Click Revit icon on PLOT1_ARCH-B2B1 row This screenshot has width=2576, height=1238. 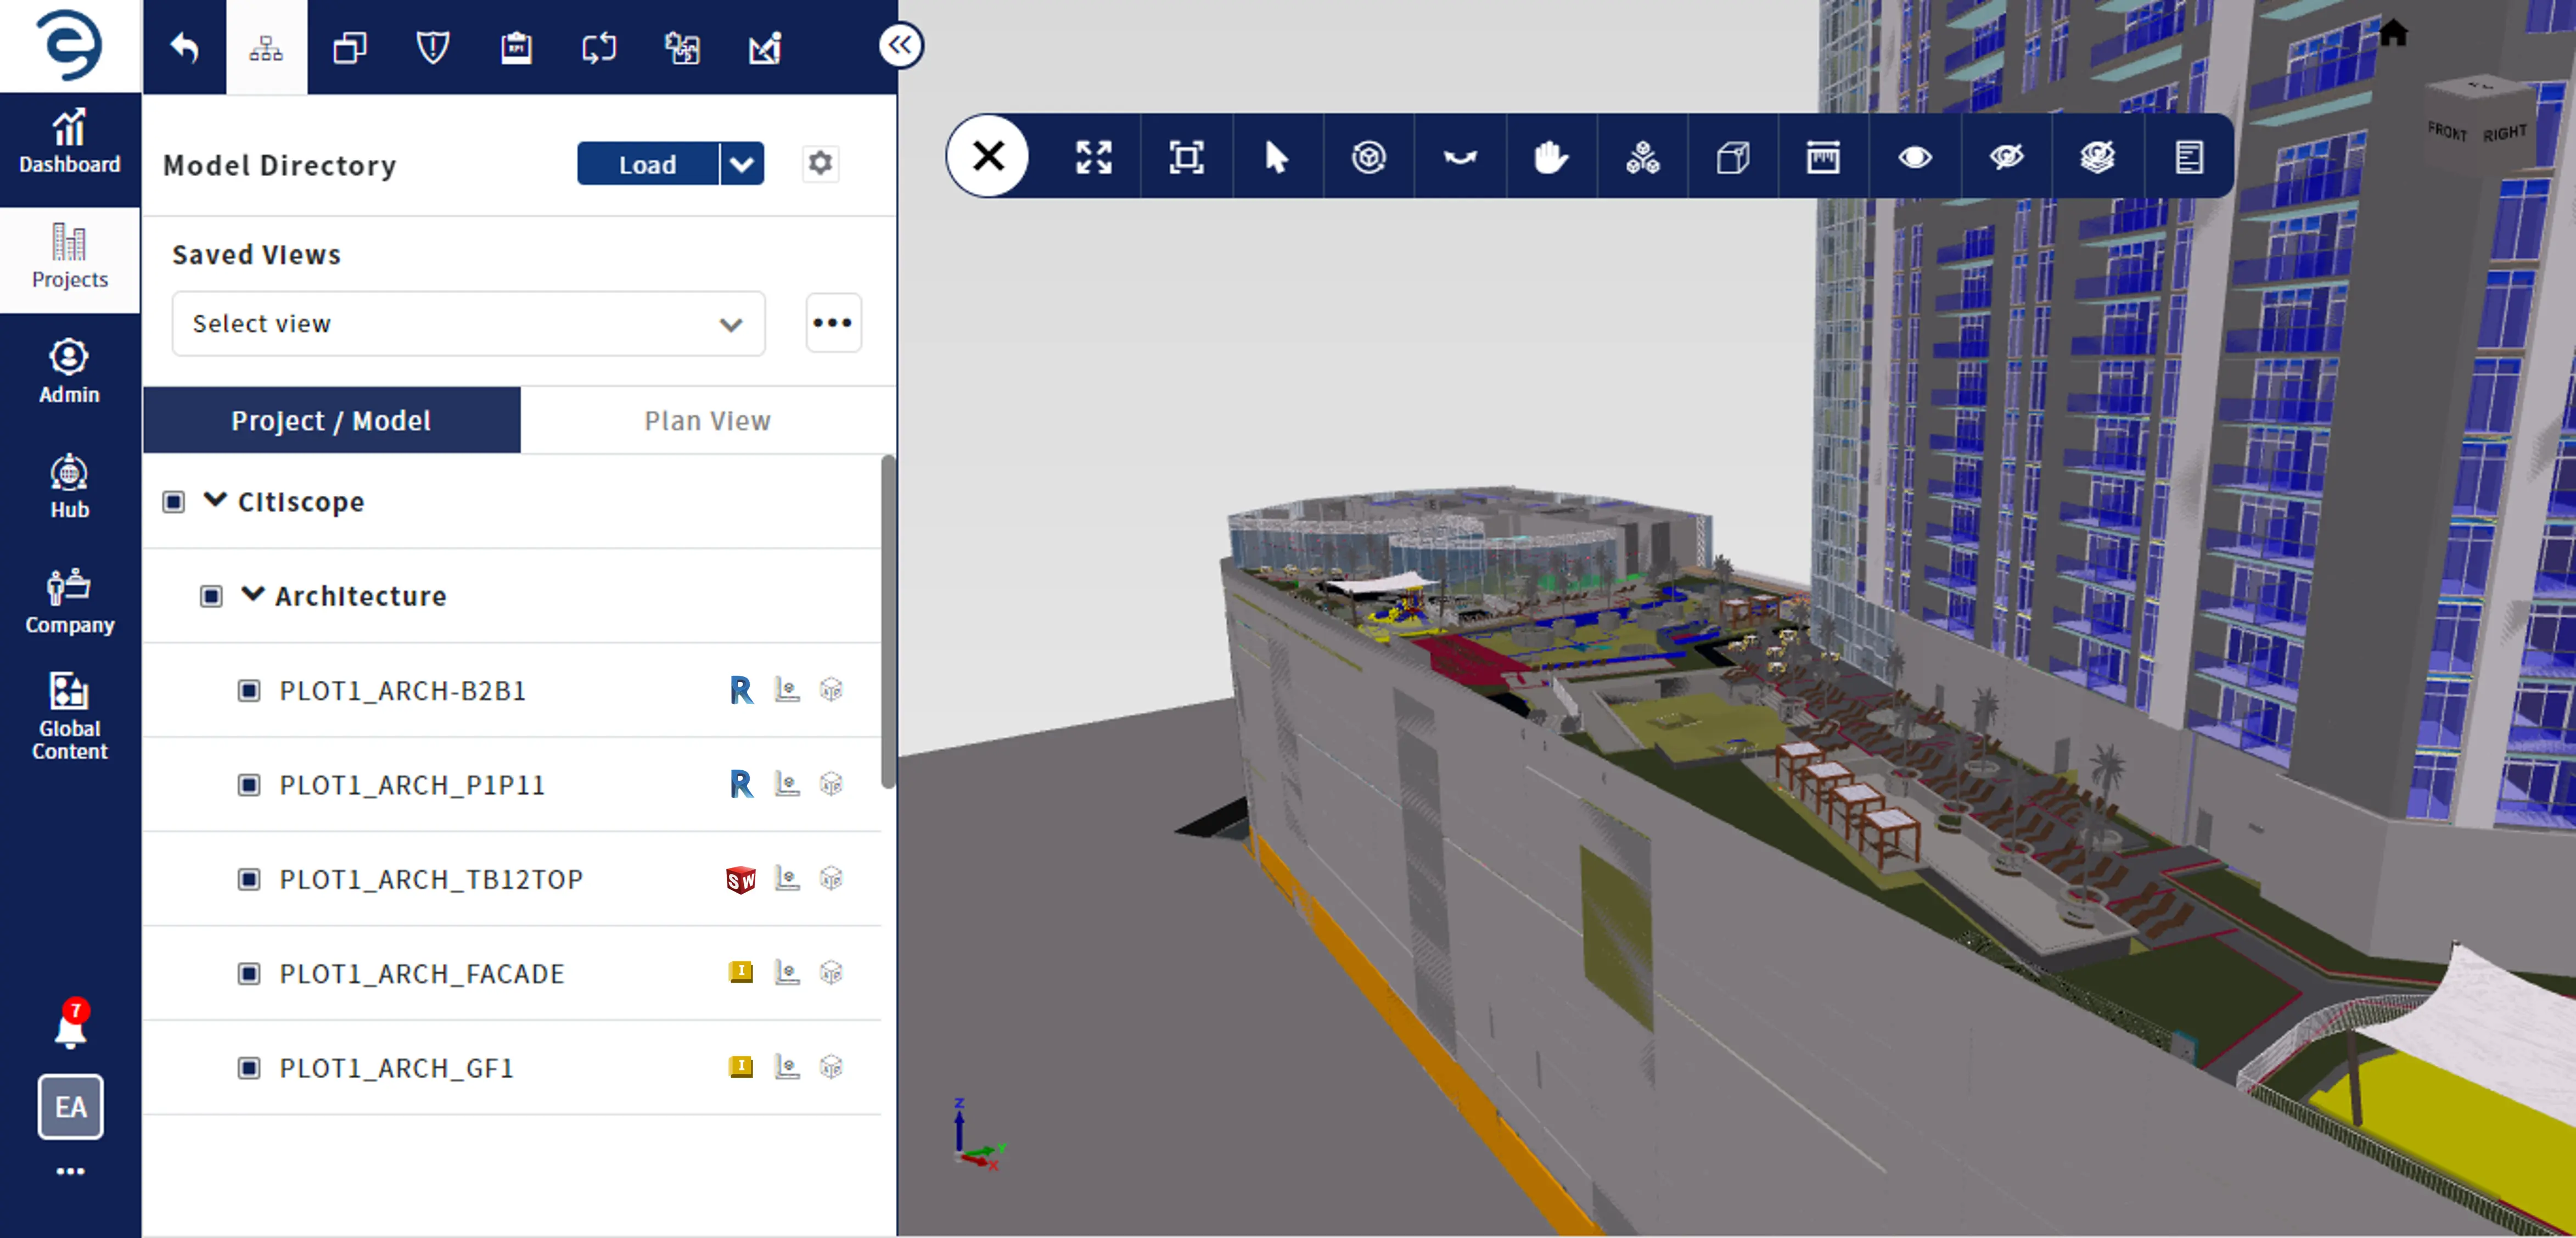[741, 690]
